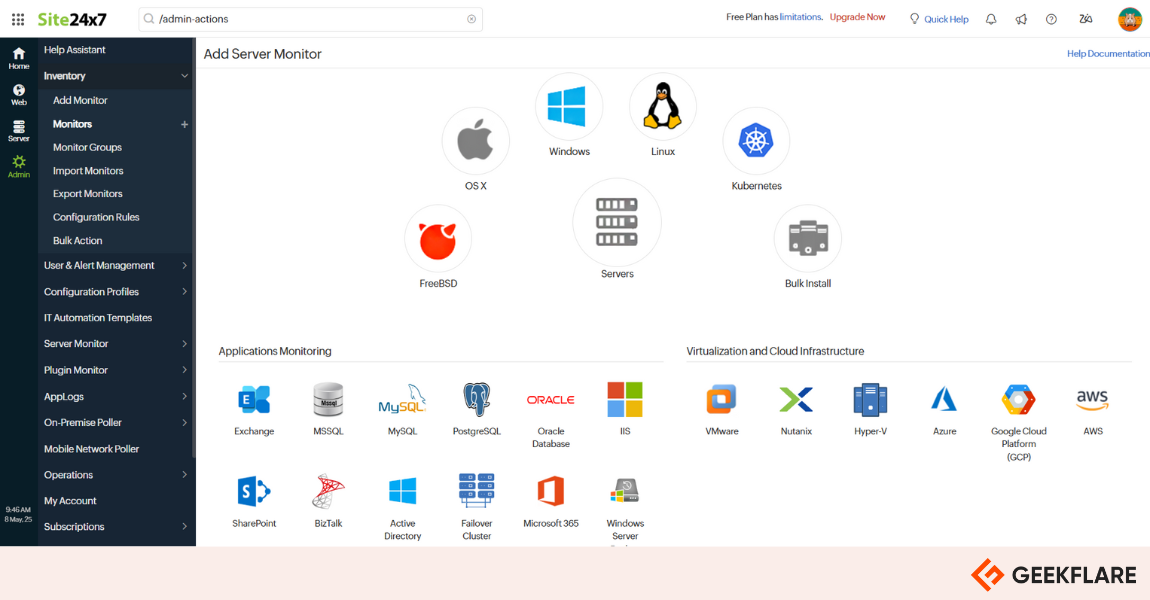The width and height of the screenshot is (1150, 600).
Task: Open the Bulk Install icon
Action: click(807, 238)
